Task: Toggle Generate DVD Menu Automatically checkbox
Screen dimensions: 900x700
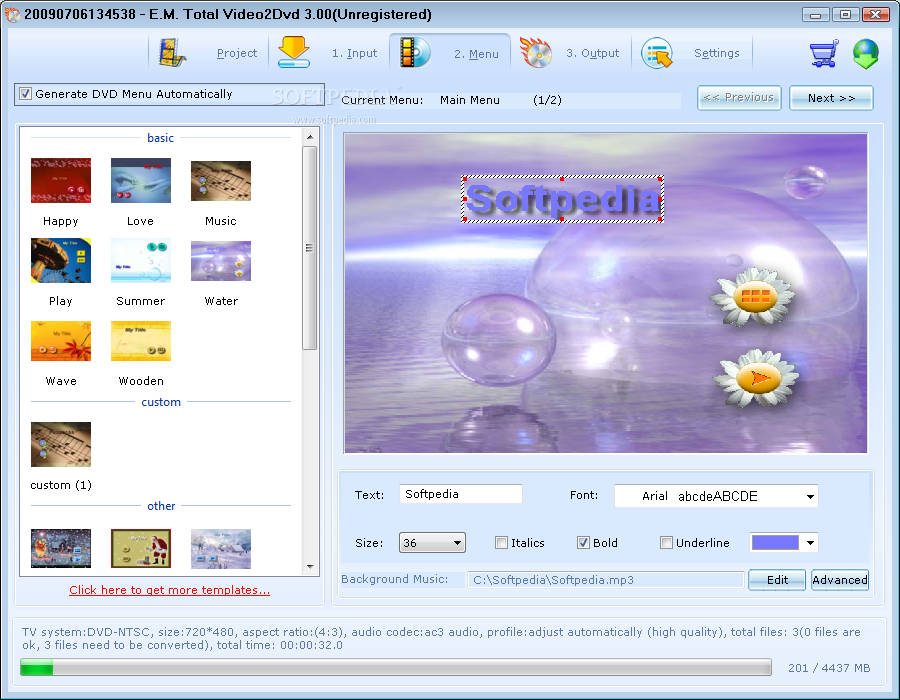Action: click(x=25, y=94)
